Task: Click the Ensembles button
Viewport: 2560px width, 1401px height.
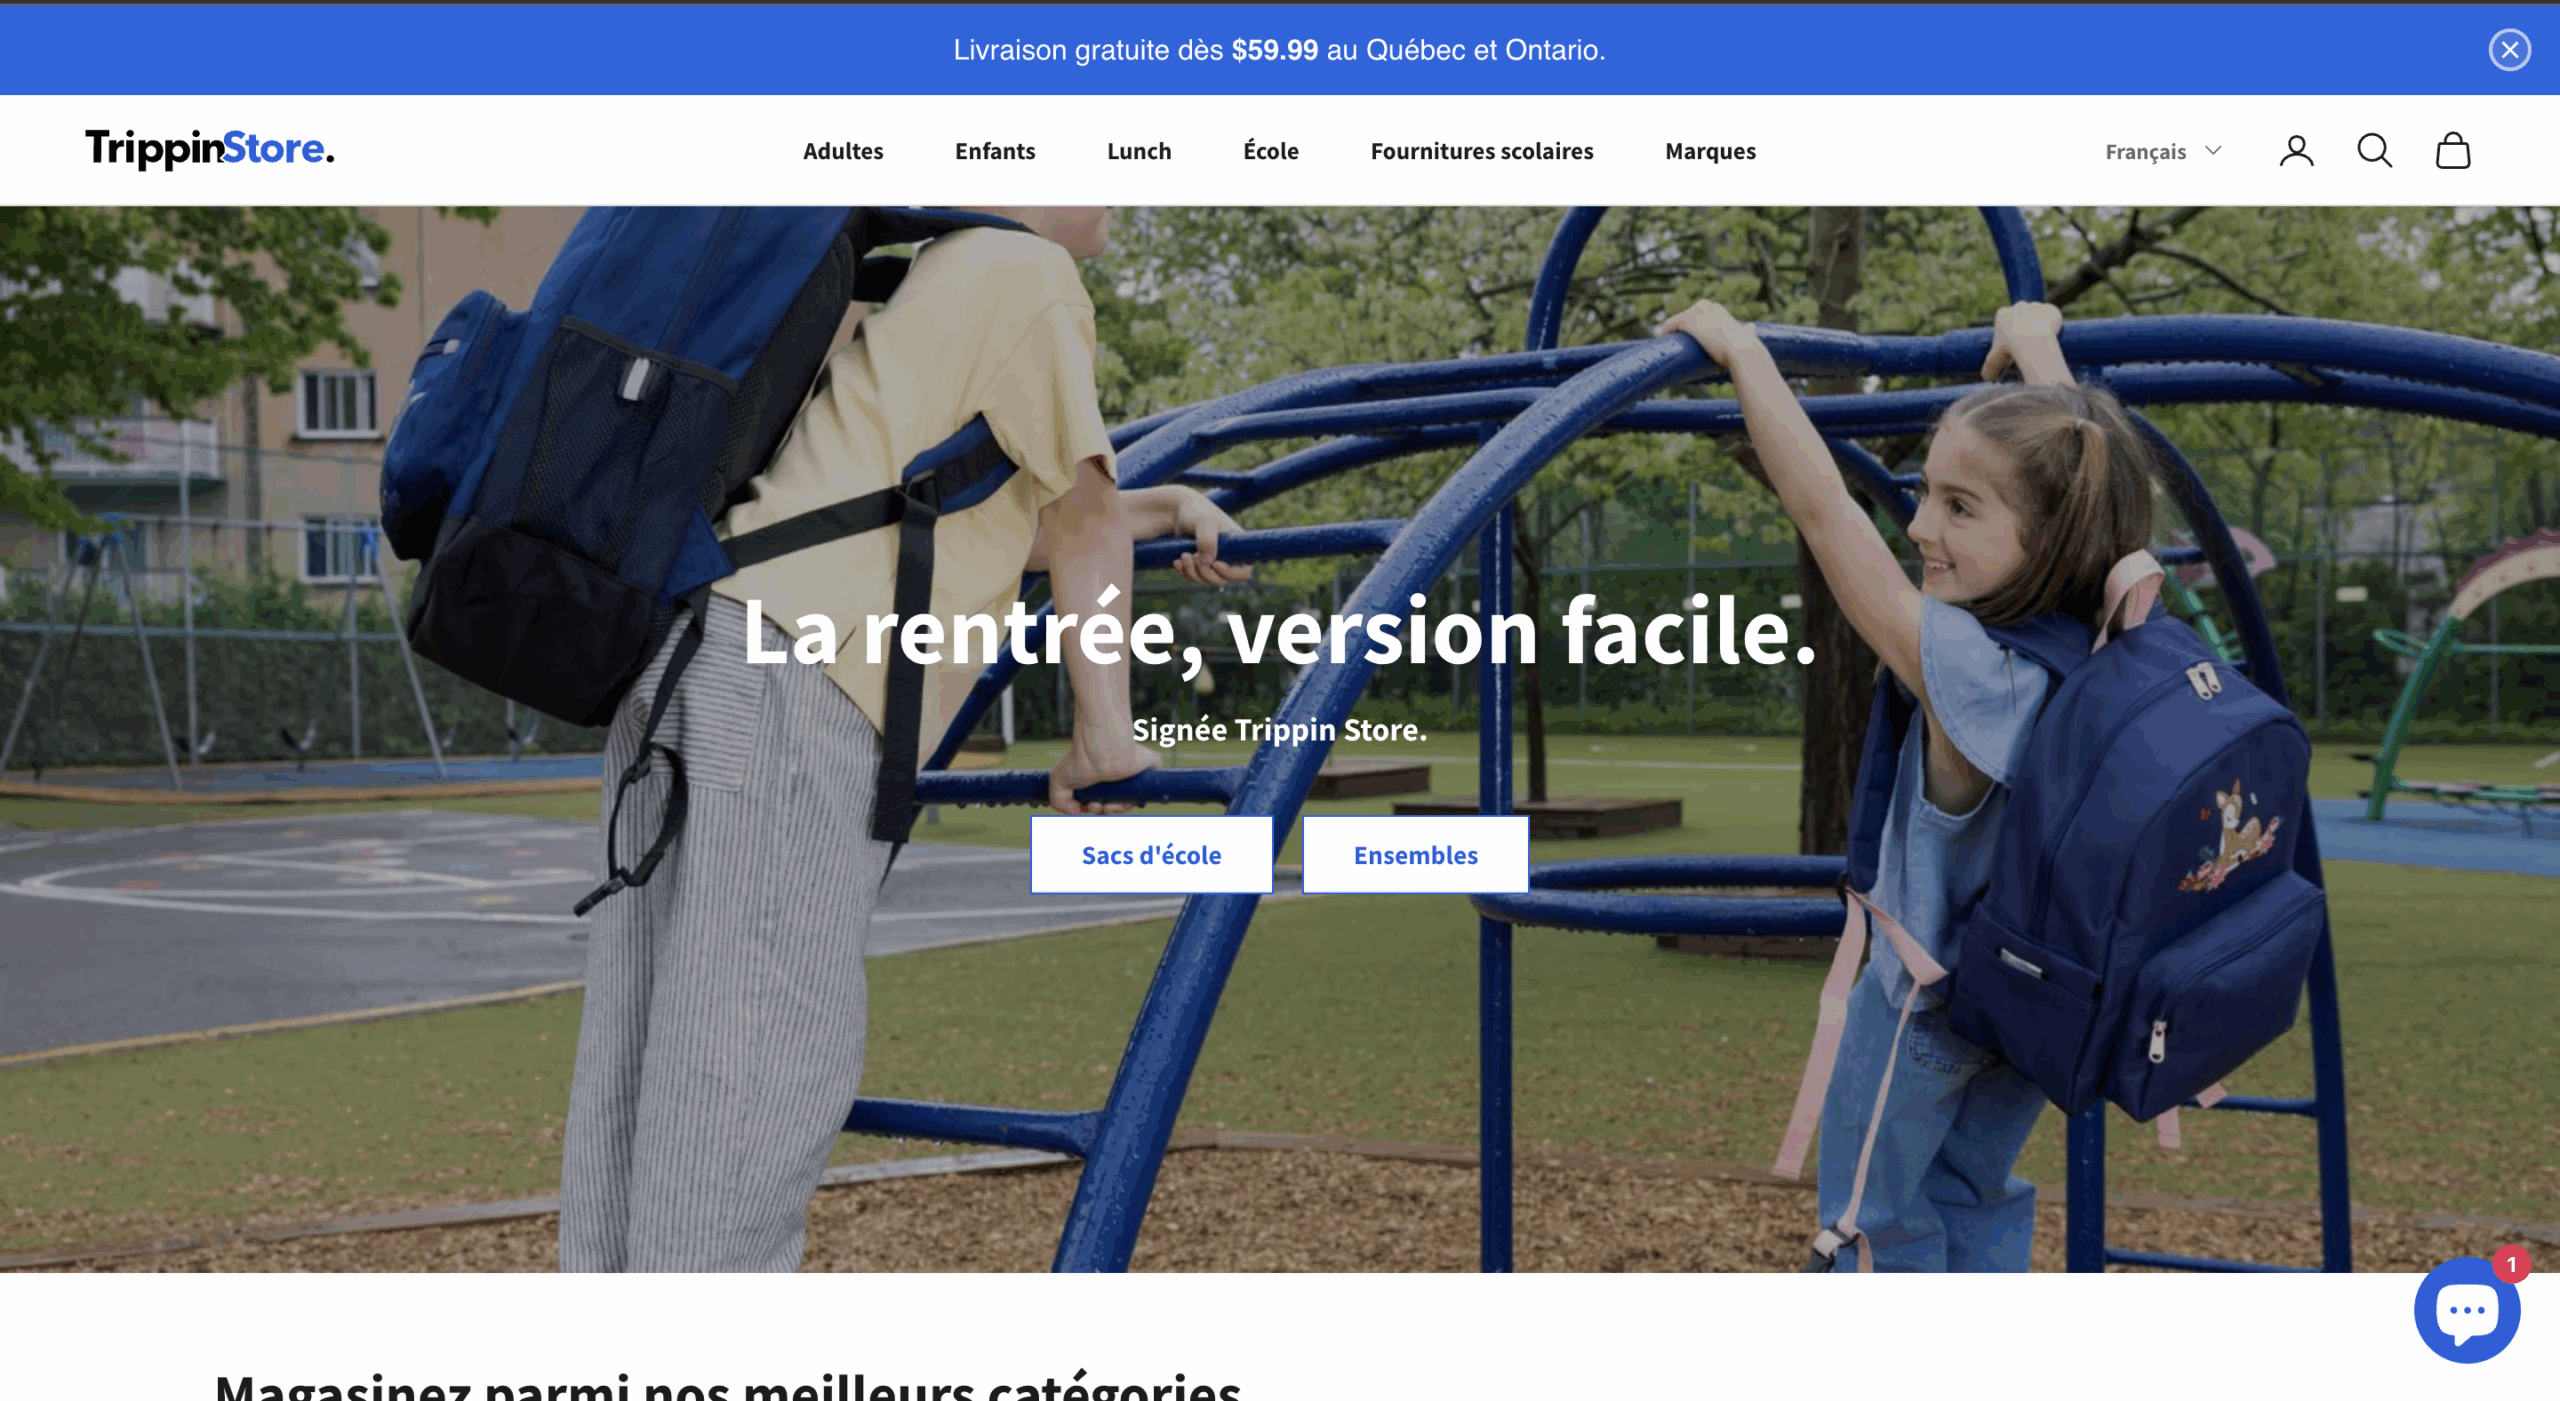Action: (1415, 855)
